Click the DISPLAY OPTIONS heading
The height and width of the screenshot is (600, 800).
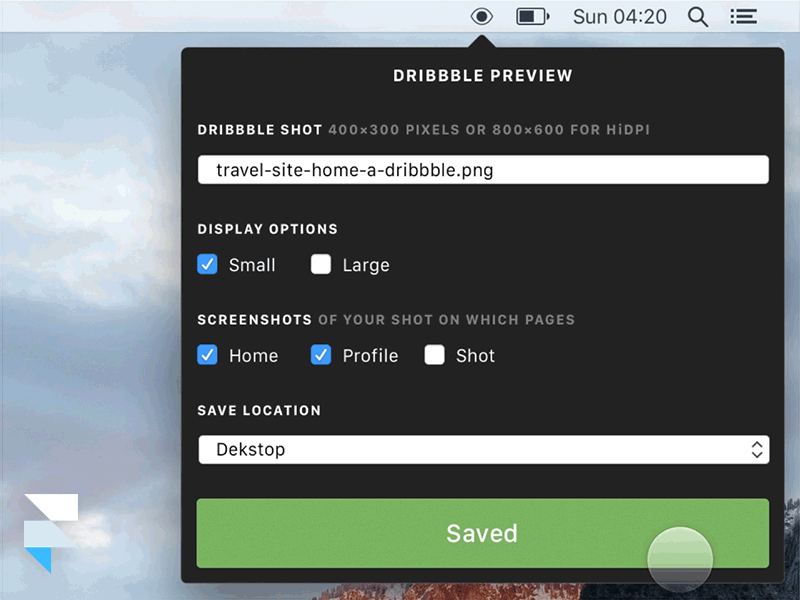coord(267,229)
